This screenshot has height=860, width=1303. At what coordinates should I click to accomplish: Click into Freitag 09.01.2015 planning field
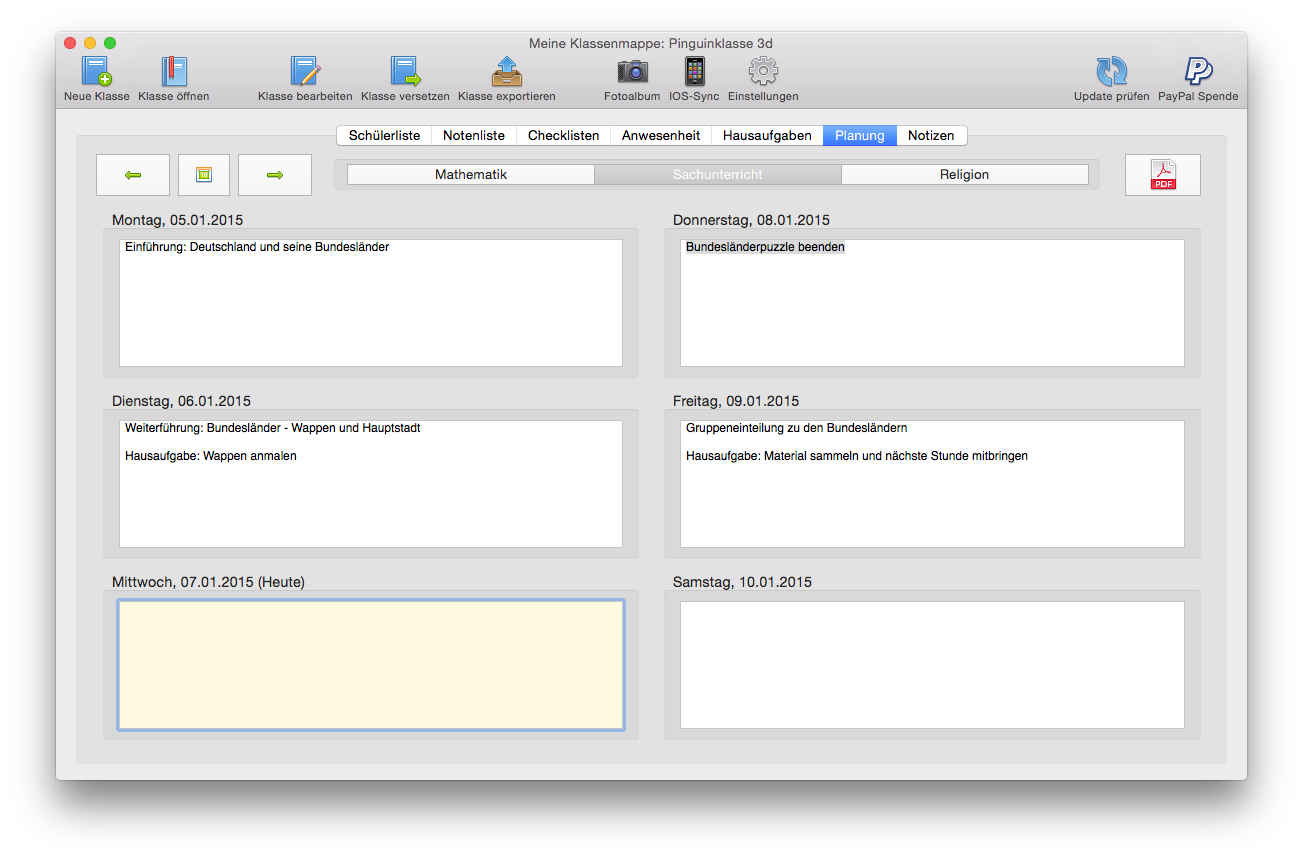point(932,484)
